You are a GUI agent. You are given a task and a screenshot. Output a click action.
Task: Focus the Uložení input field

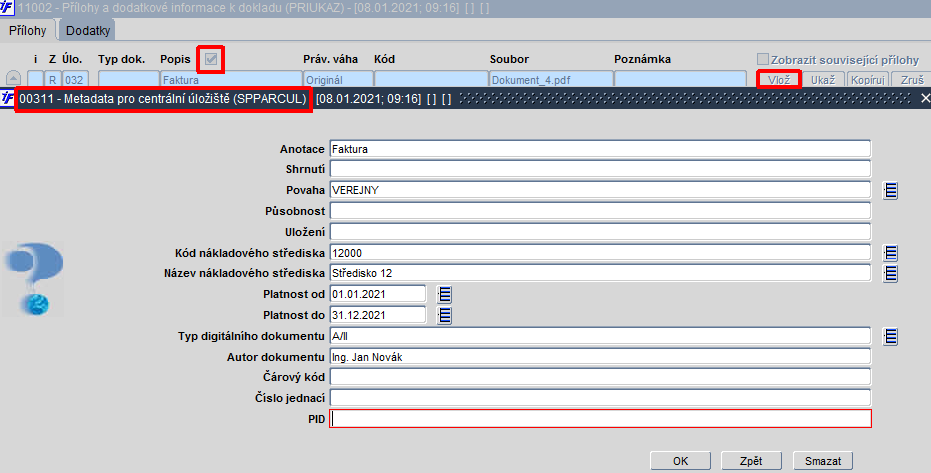[600, 231]
